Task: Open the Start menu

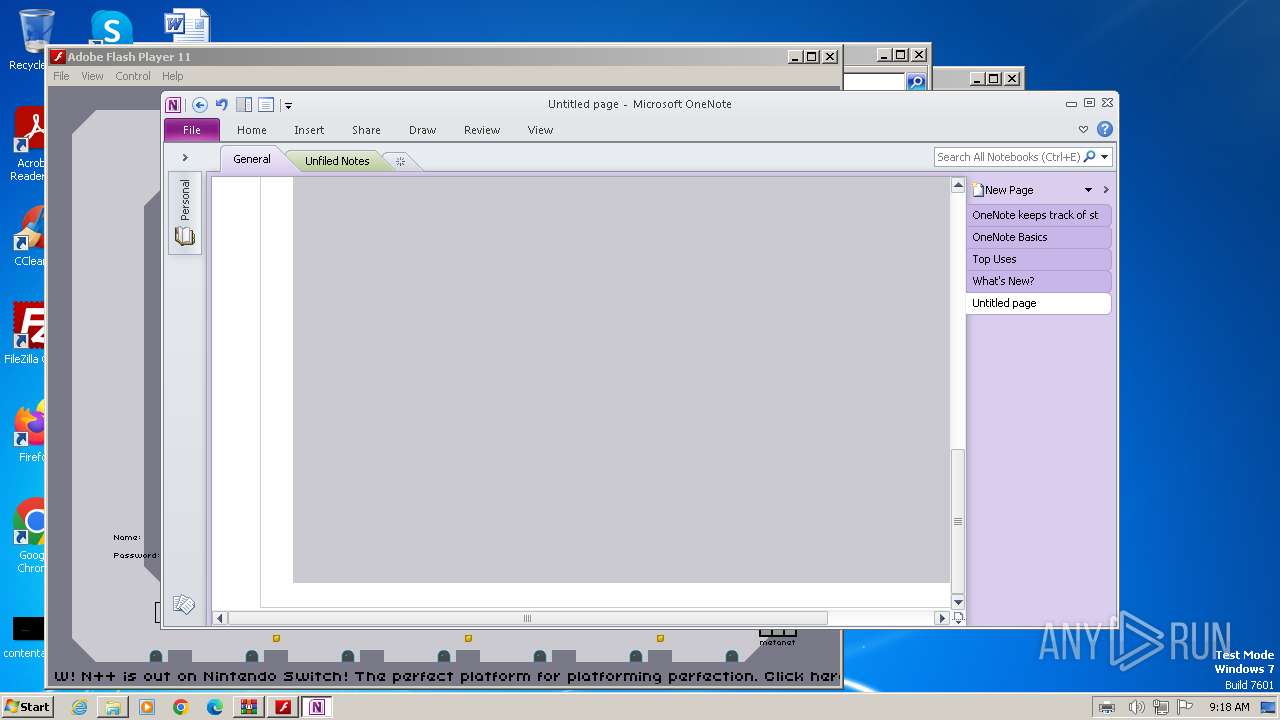Action: pyautogui.click(x=27, y=706)
